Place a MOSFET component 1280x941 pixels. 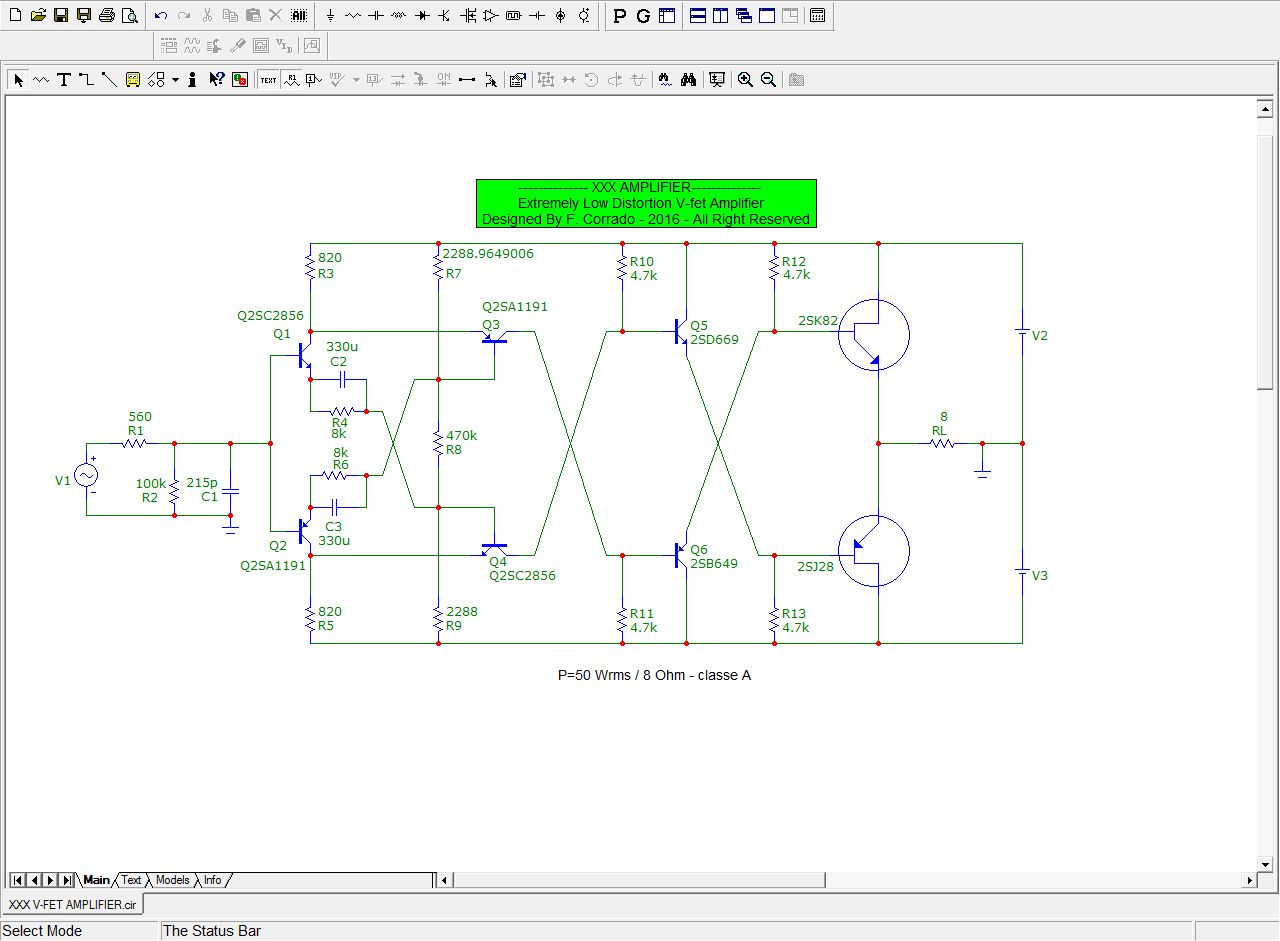(468, 16)
